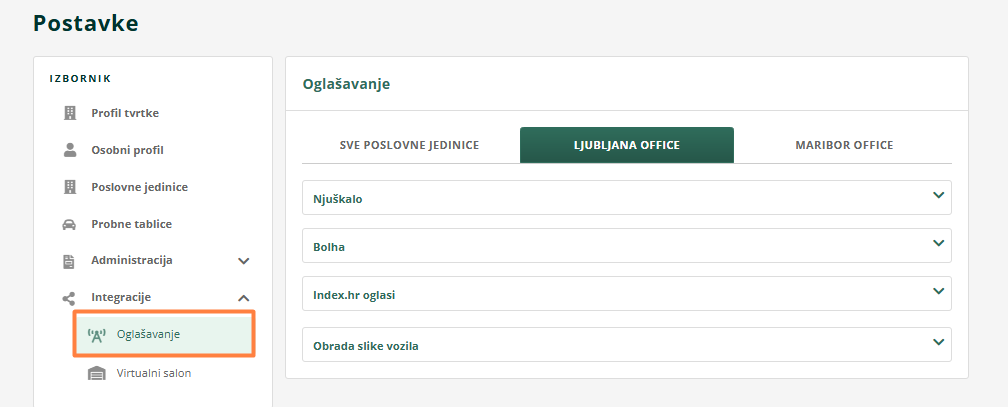Click the building icon beside Poslovne jedinice
Screen dimensions: 1008x407
[70, 187]
